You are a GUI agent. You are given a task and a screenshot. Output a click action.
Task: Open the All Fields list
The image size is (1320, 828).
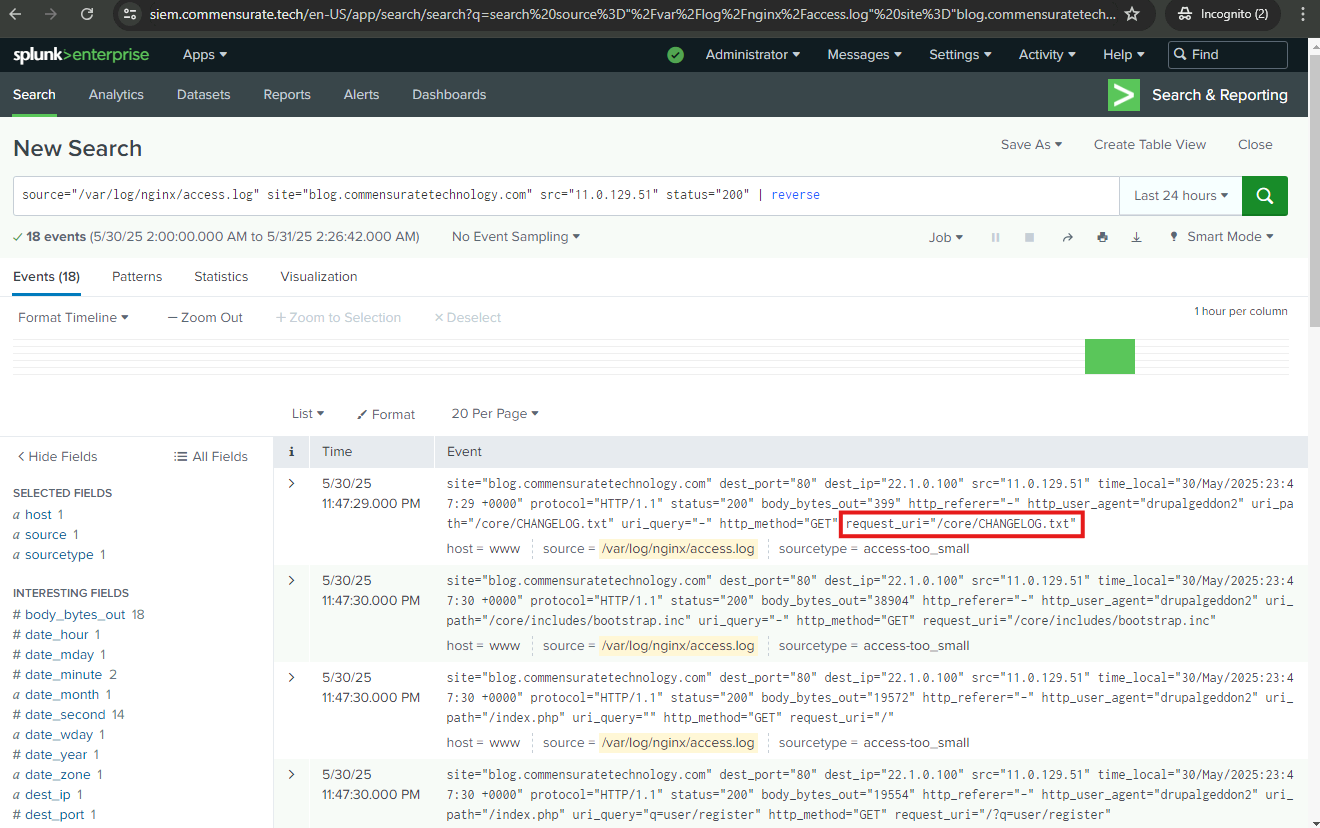click(210, 456)
